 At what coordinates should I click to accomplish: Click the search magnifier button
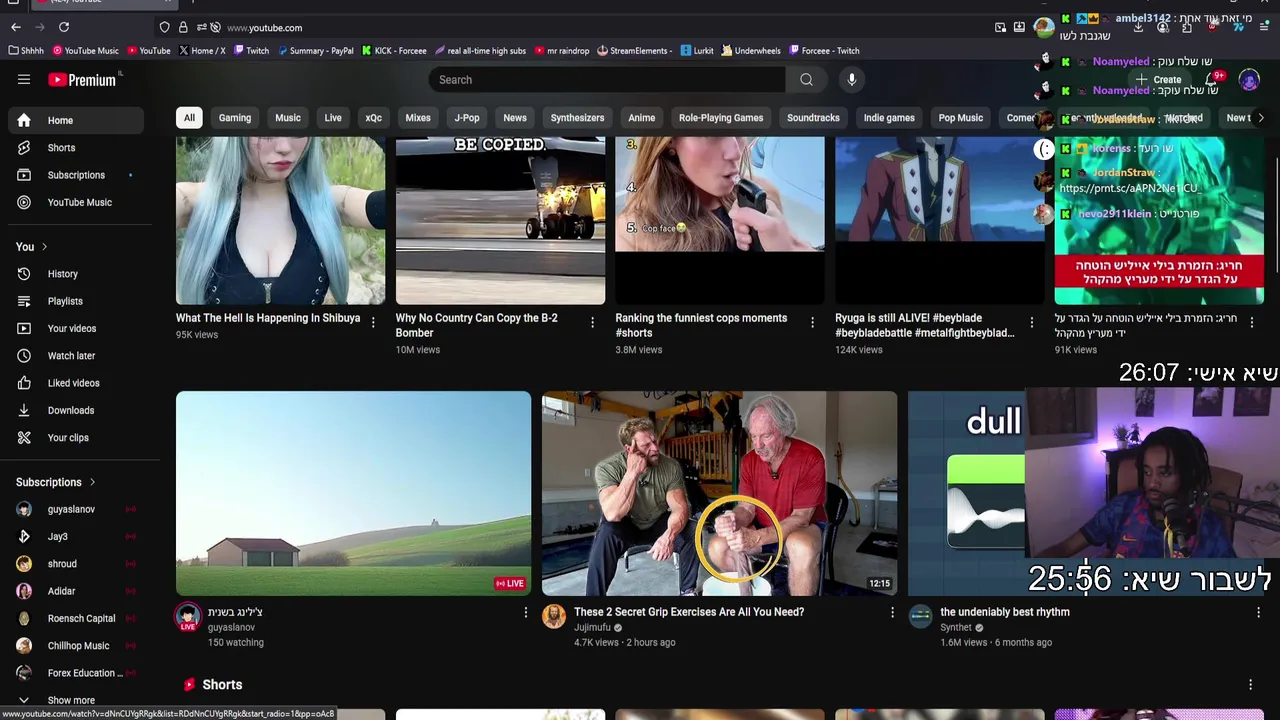806,80
